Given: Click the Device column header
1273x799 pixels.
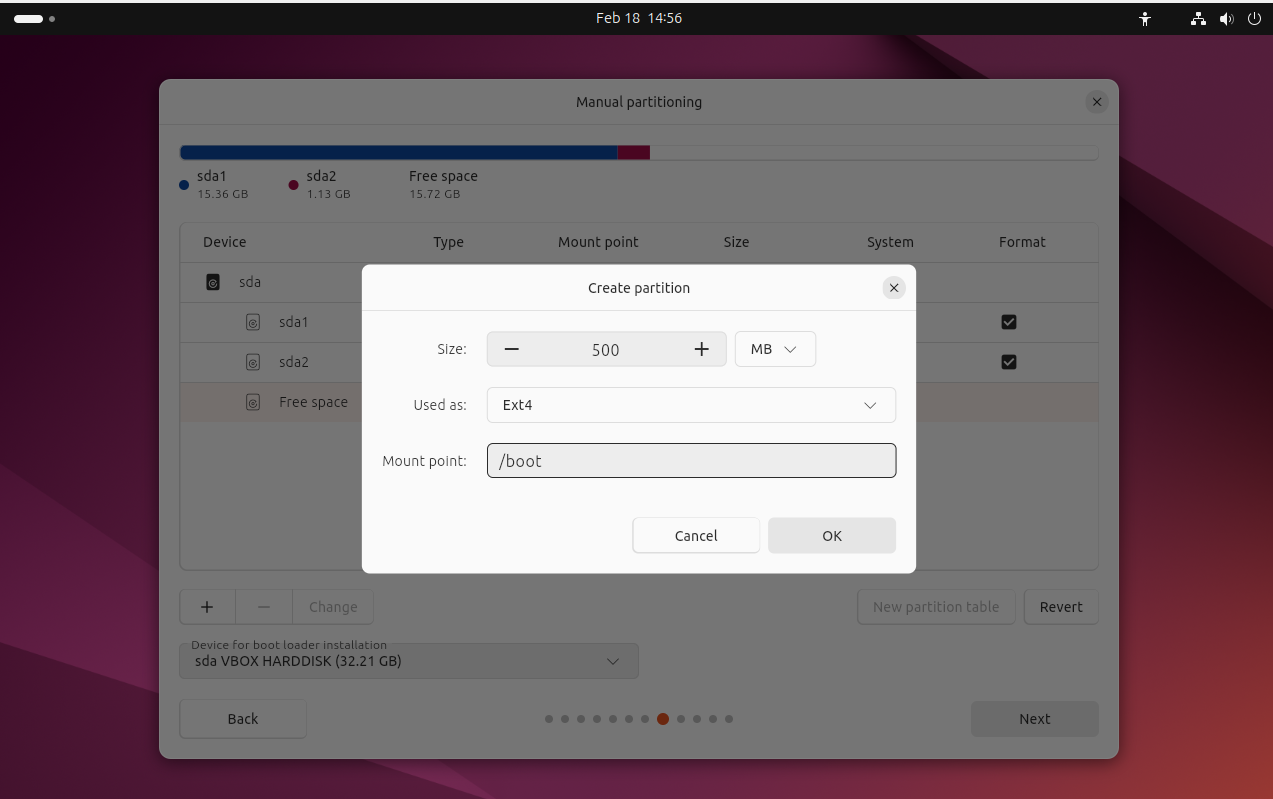Looking at the screenshot, I should point(224,242).
